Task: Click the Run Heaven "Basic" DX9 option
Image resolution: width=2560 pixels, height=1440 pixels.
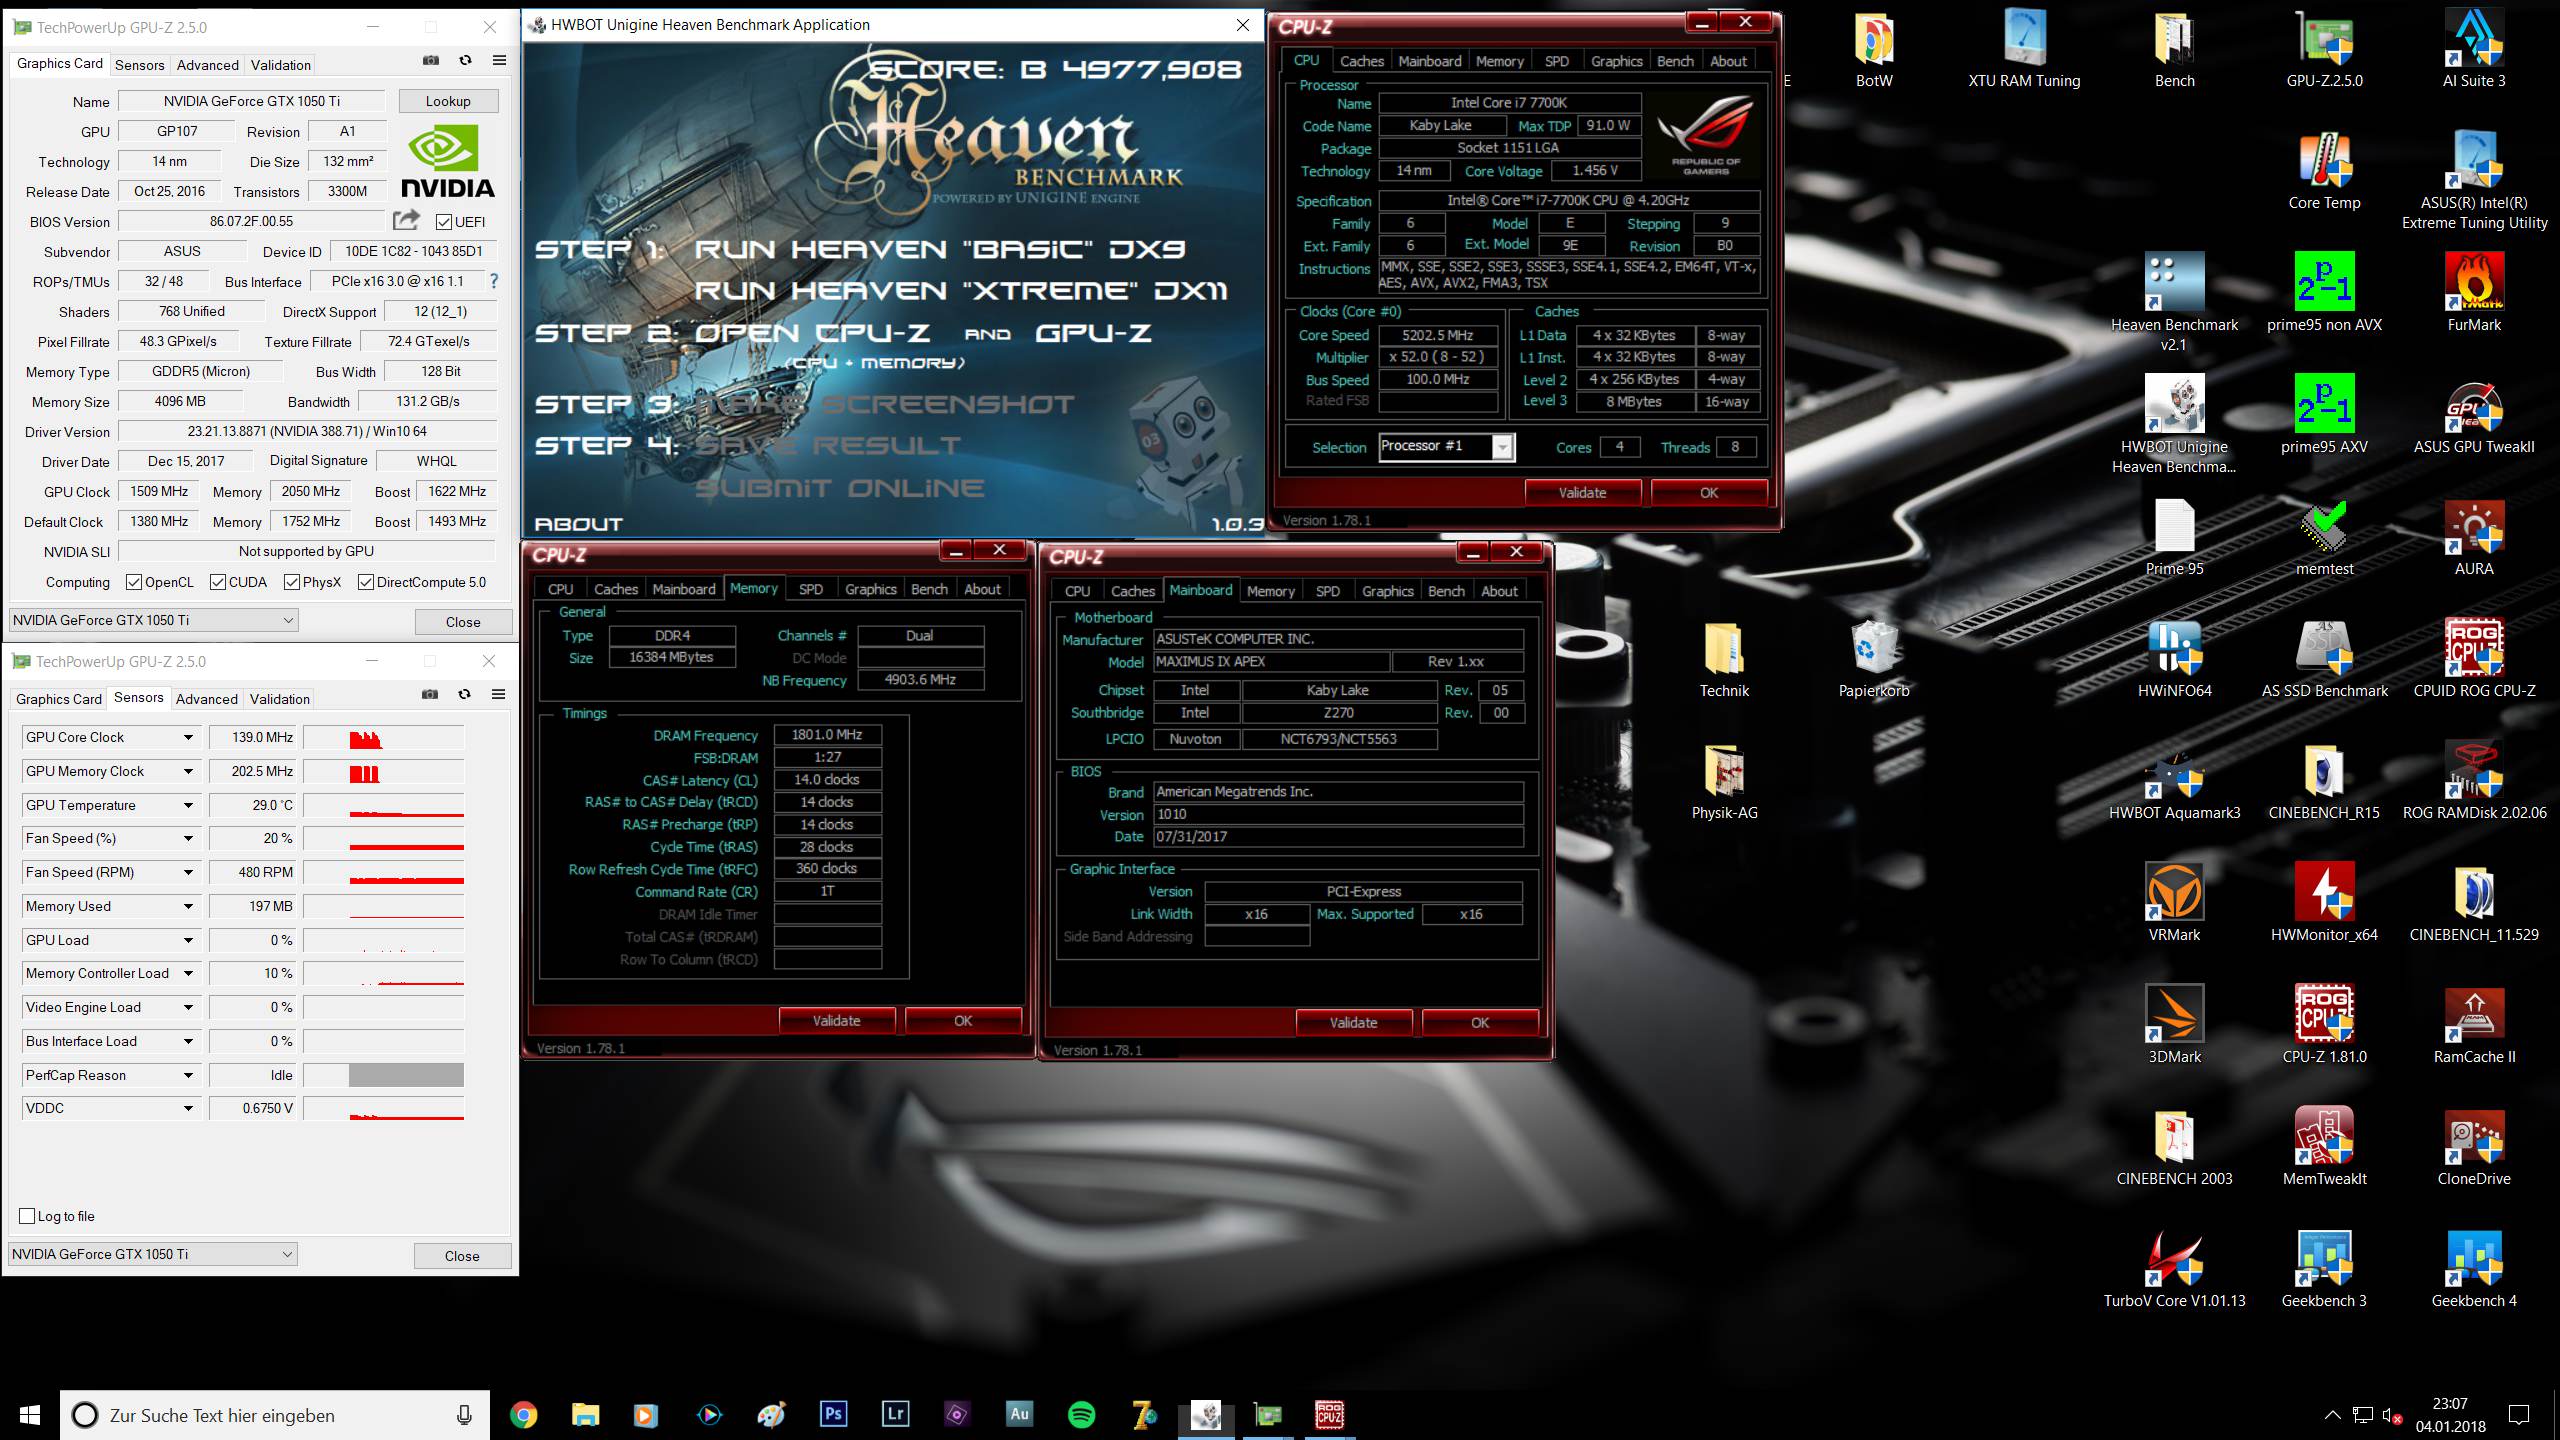Action: 940,249
